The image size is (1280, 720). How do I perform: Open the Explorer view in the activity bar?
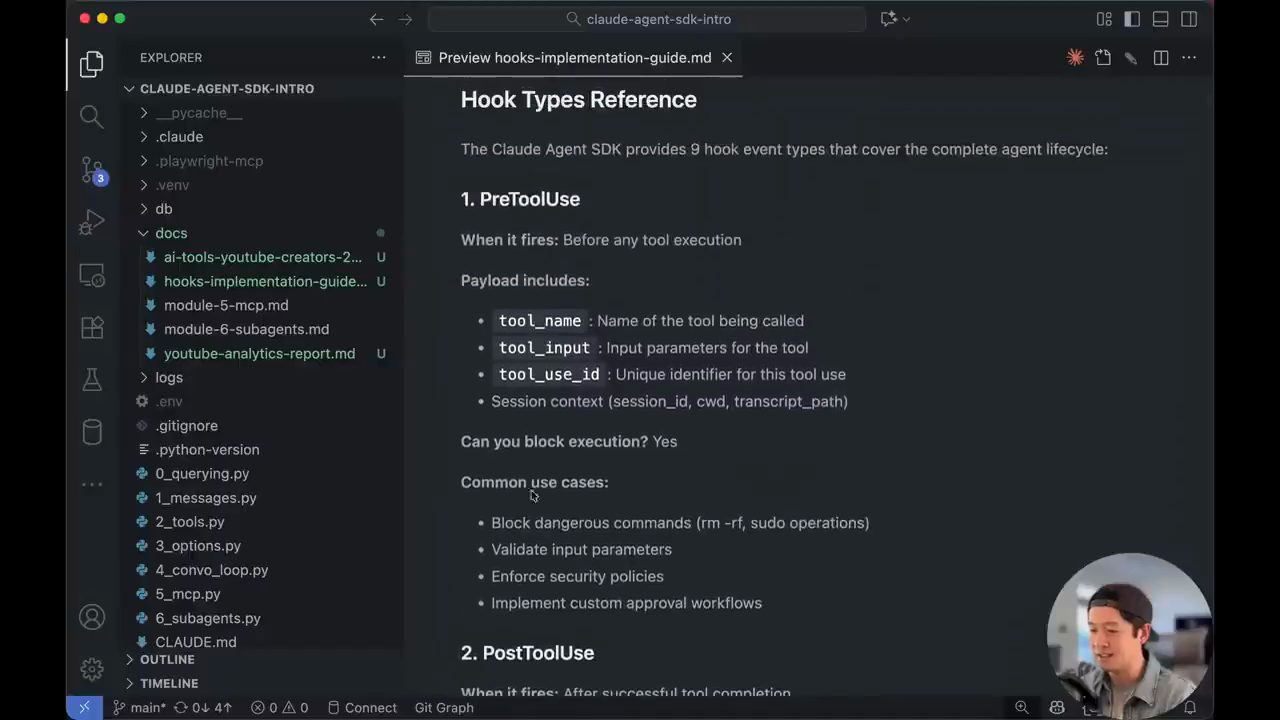[91, 64]
